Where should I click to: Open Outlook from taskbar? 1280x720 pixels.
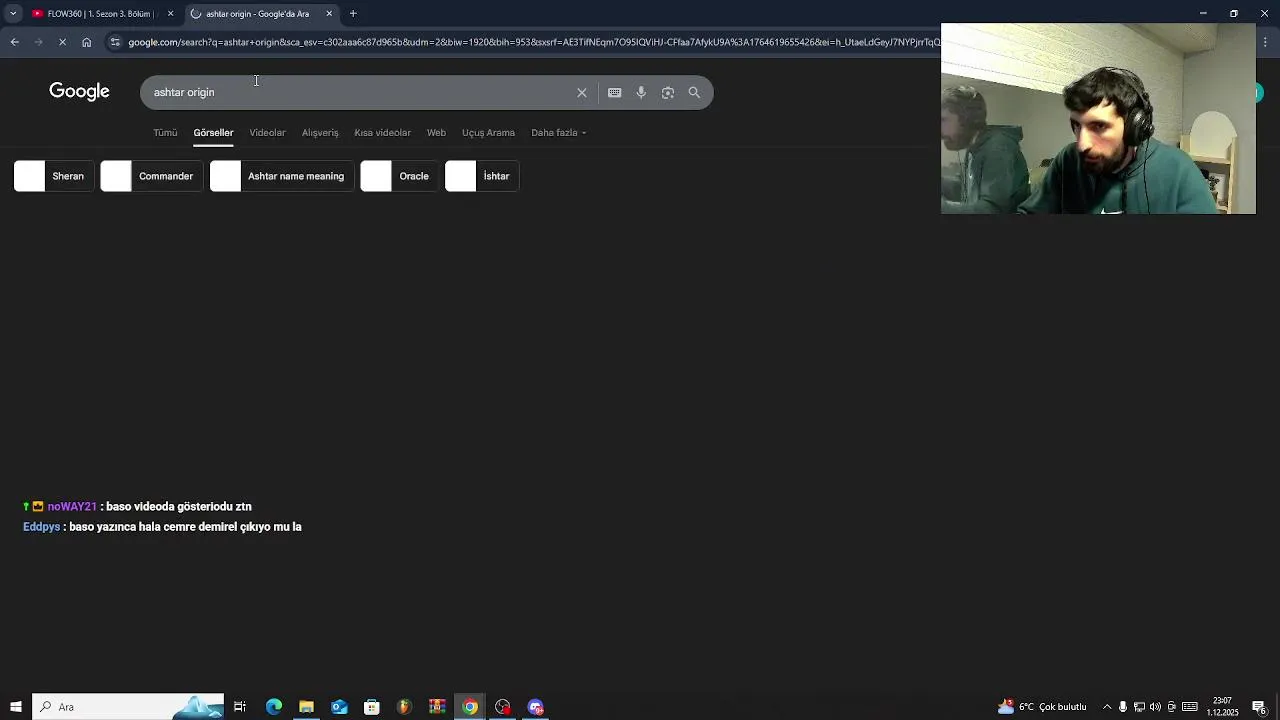(x=339, y=707)
